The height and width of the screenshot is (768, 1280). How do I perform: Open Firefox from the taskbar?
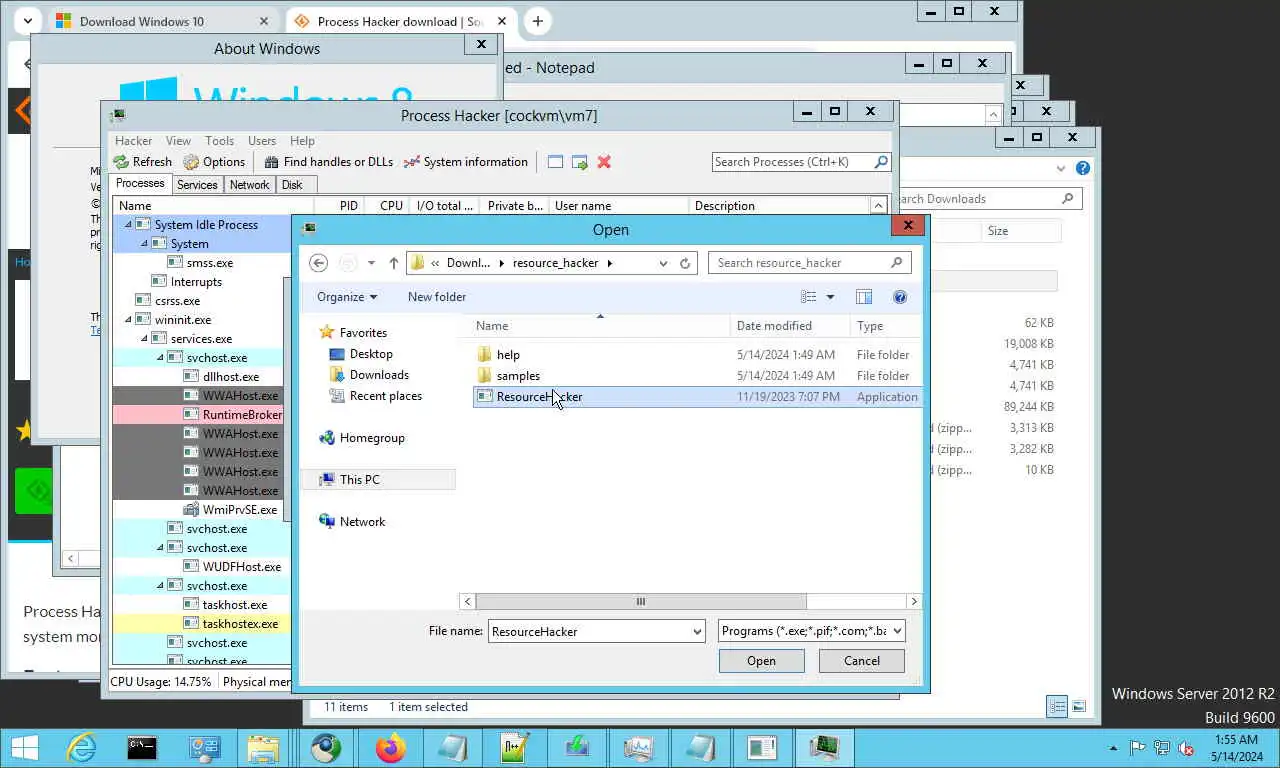pos(390,748)
